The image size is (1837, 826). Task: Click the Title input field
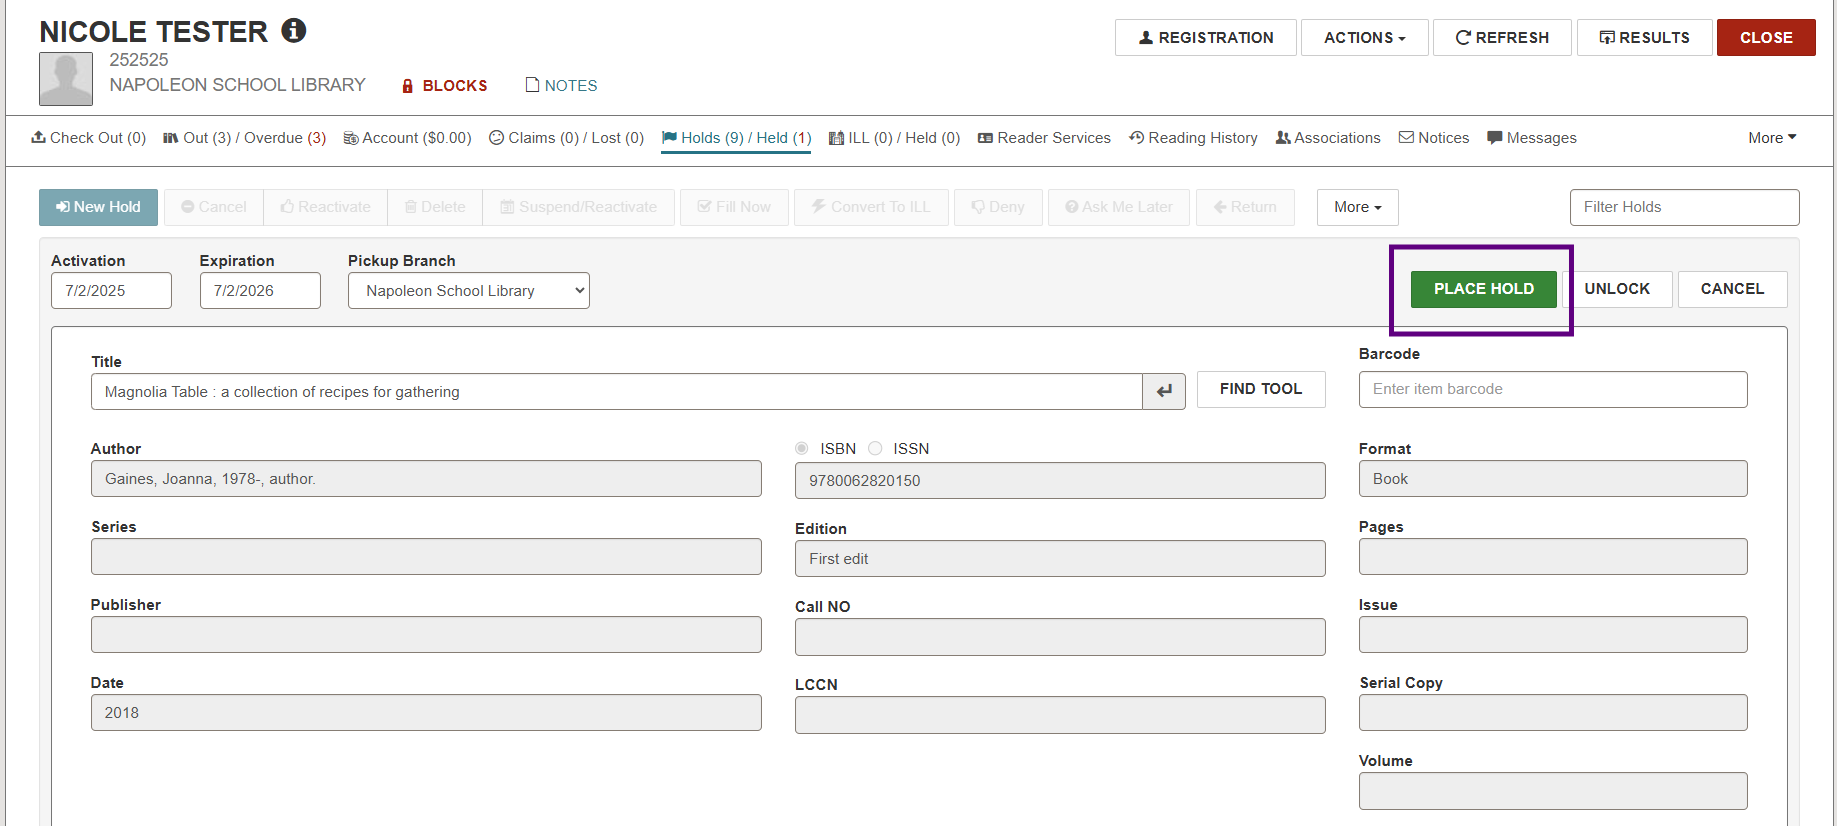coord(616,392)
